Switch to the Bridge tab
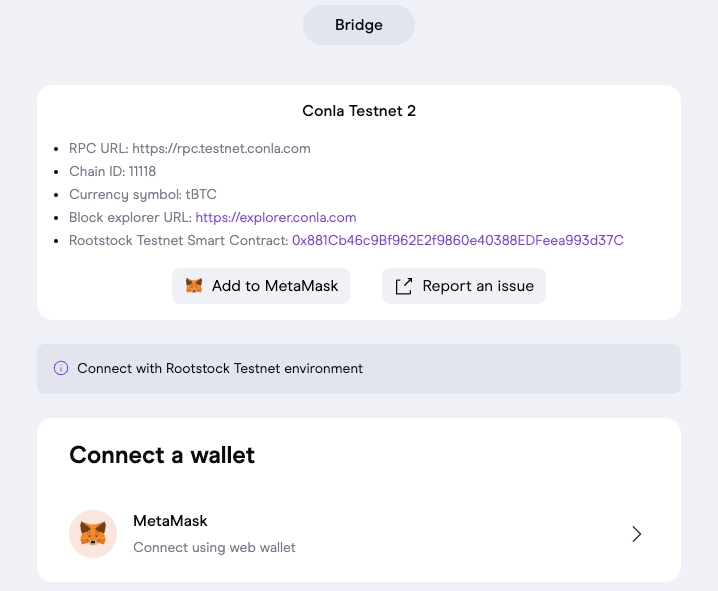718x591 pixels. (x=359, y=25)
